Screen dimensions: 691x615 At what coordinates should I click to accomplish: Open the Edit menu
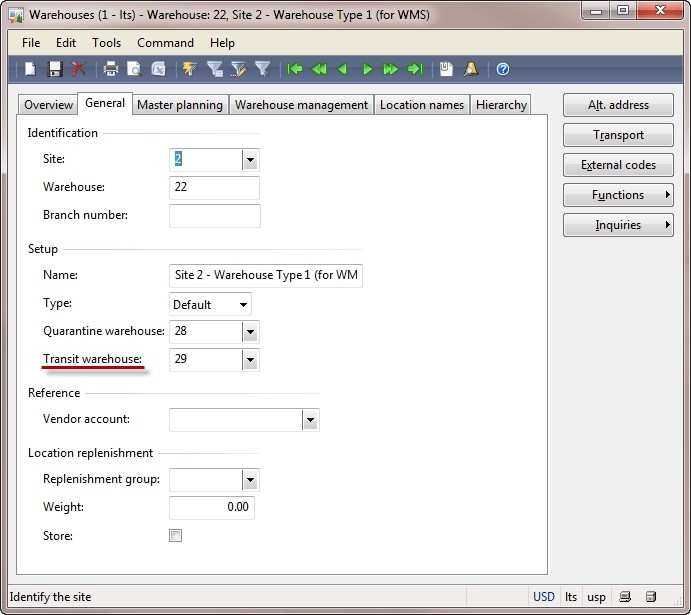click(x=66, y=43)
